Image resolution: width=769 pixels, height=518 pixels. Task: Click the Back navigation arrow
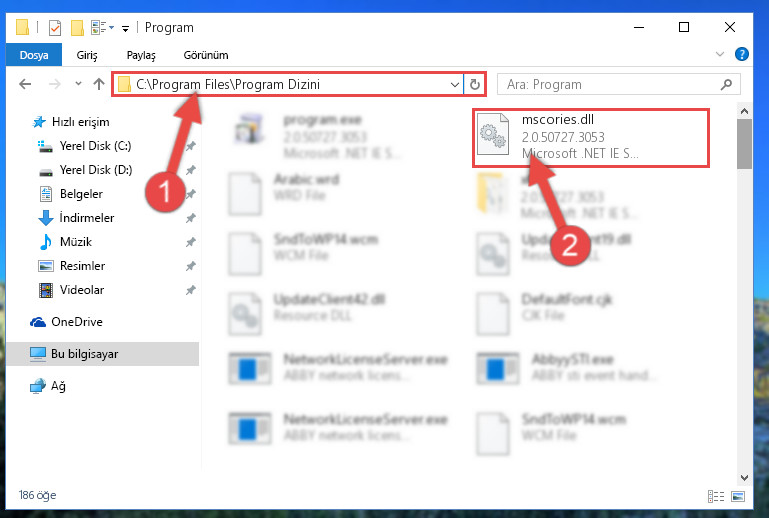point(25,84)
